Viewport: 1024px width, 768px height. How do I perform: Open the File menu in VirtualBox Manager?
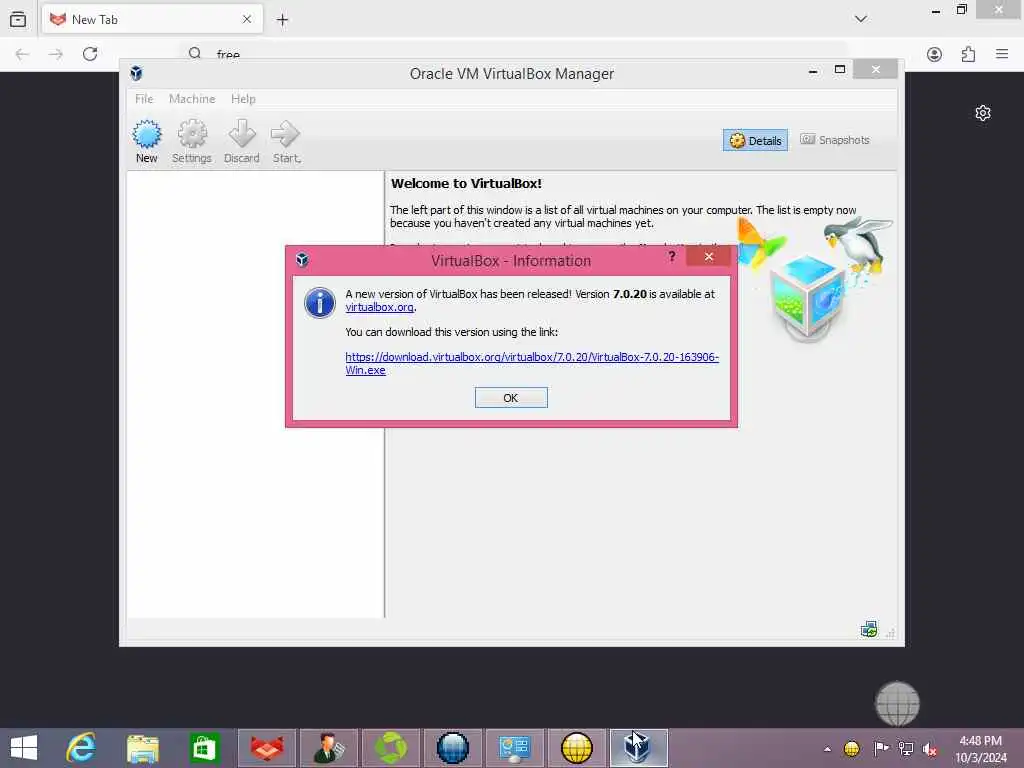tap(144, 99)
